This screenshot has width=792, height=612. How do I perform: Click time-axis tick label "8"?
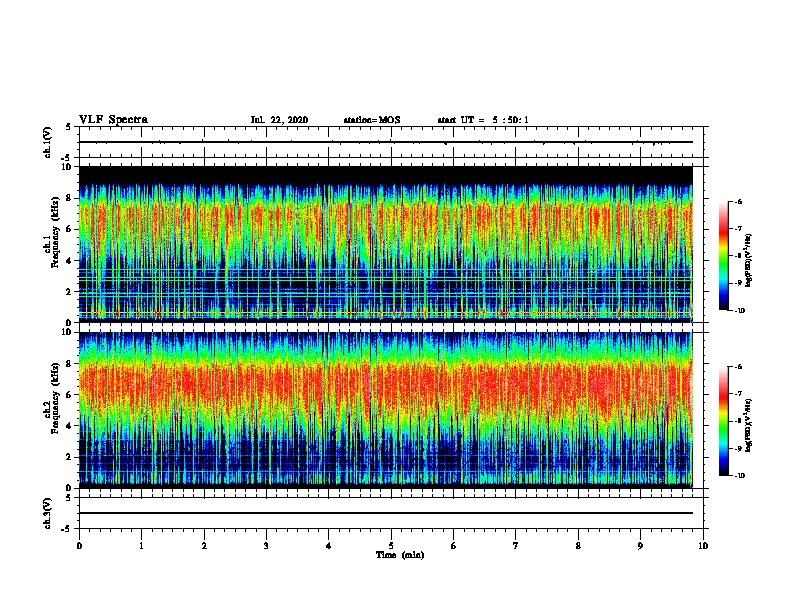(578, 546)
